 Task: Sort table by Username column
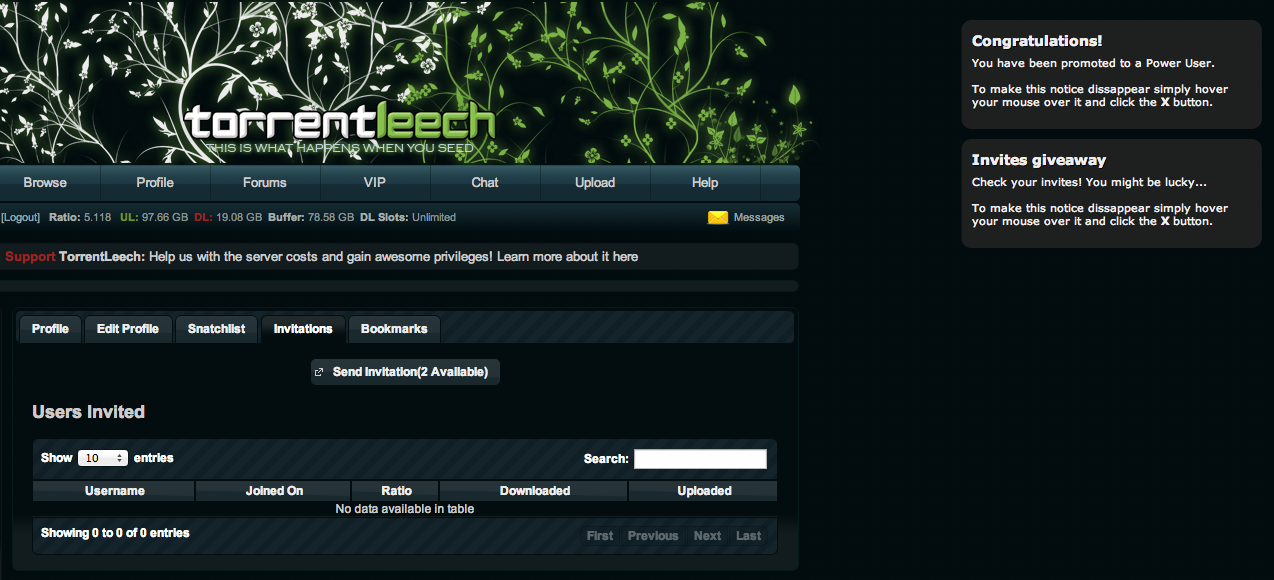[114, 491]
